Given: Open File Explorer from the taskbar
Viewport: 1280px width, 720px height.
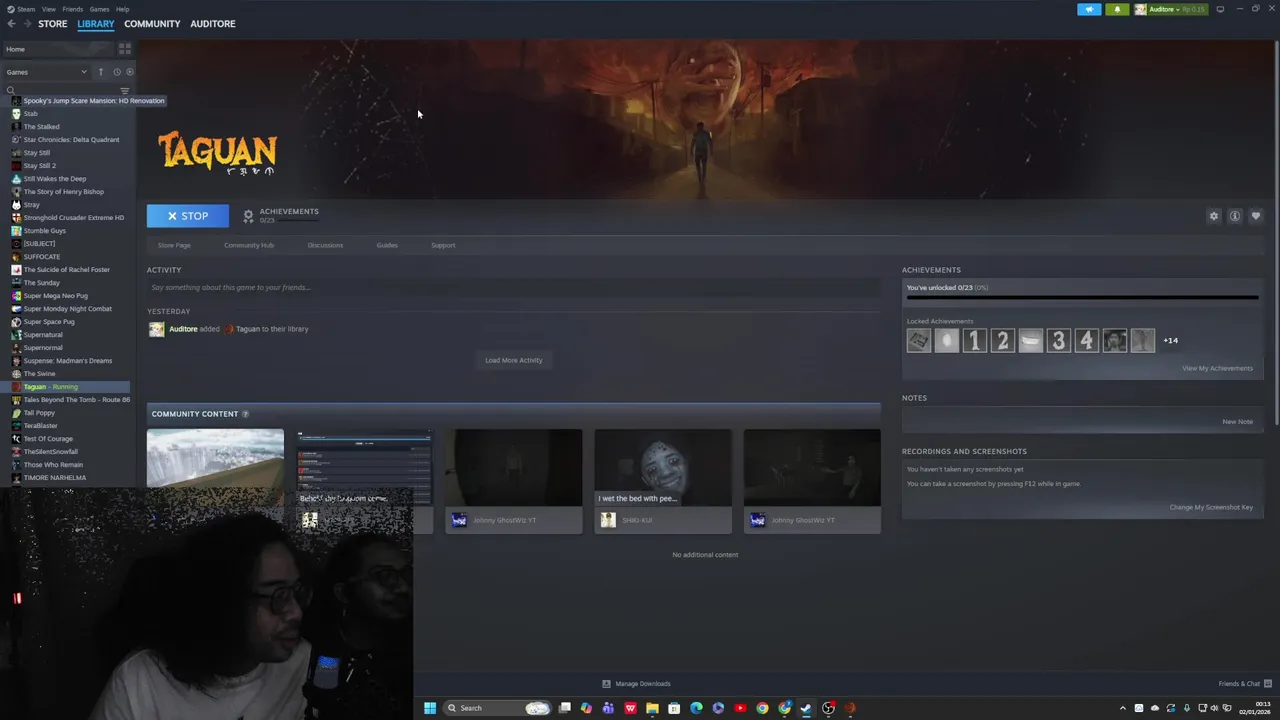Looking at the screenshot, I should pyautogui.click(x=652, y=708).
